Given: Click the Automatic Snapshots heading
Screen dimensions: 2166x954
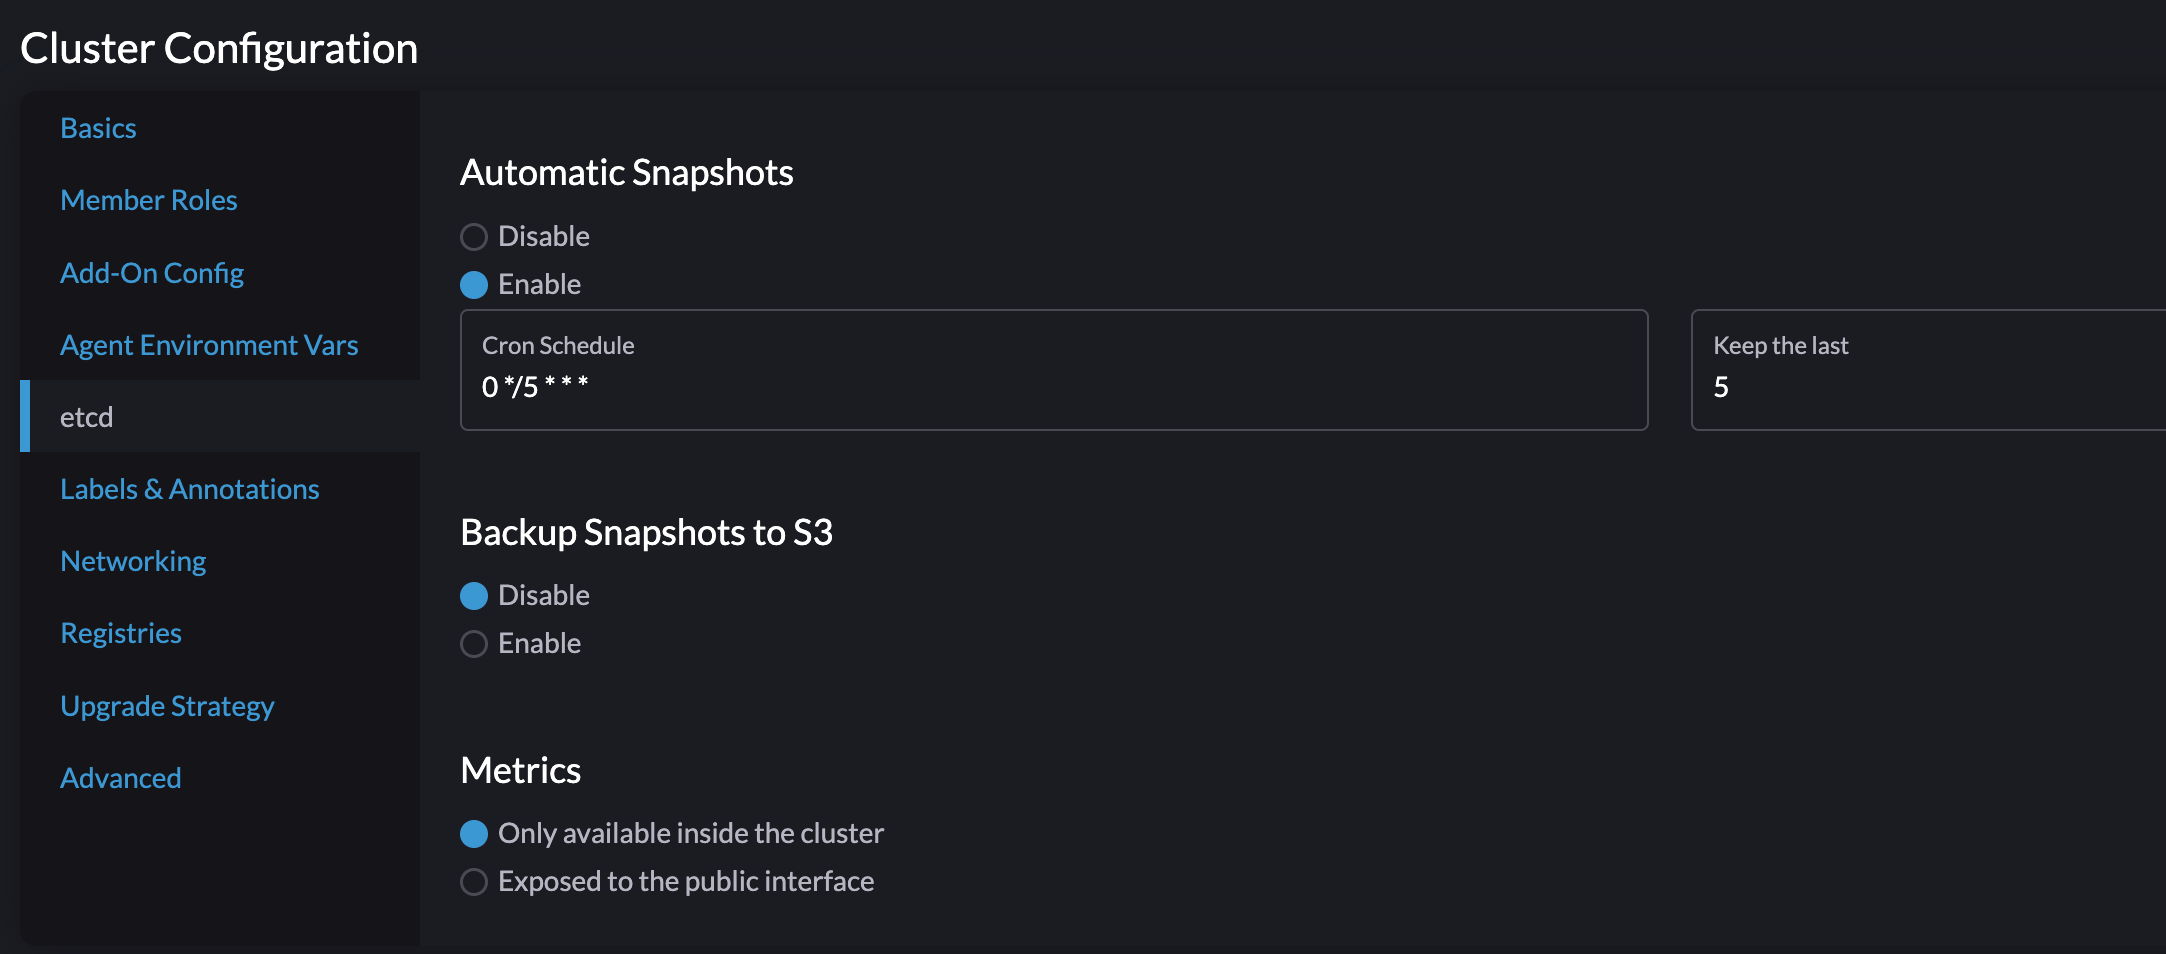Looking at the screenshot, I should click(627, 171).
